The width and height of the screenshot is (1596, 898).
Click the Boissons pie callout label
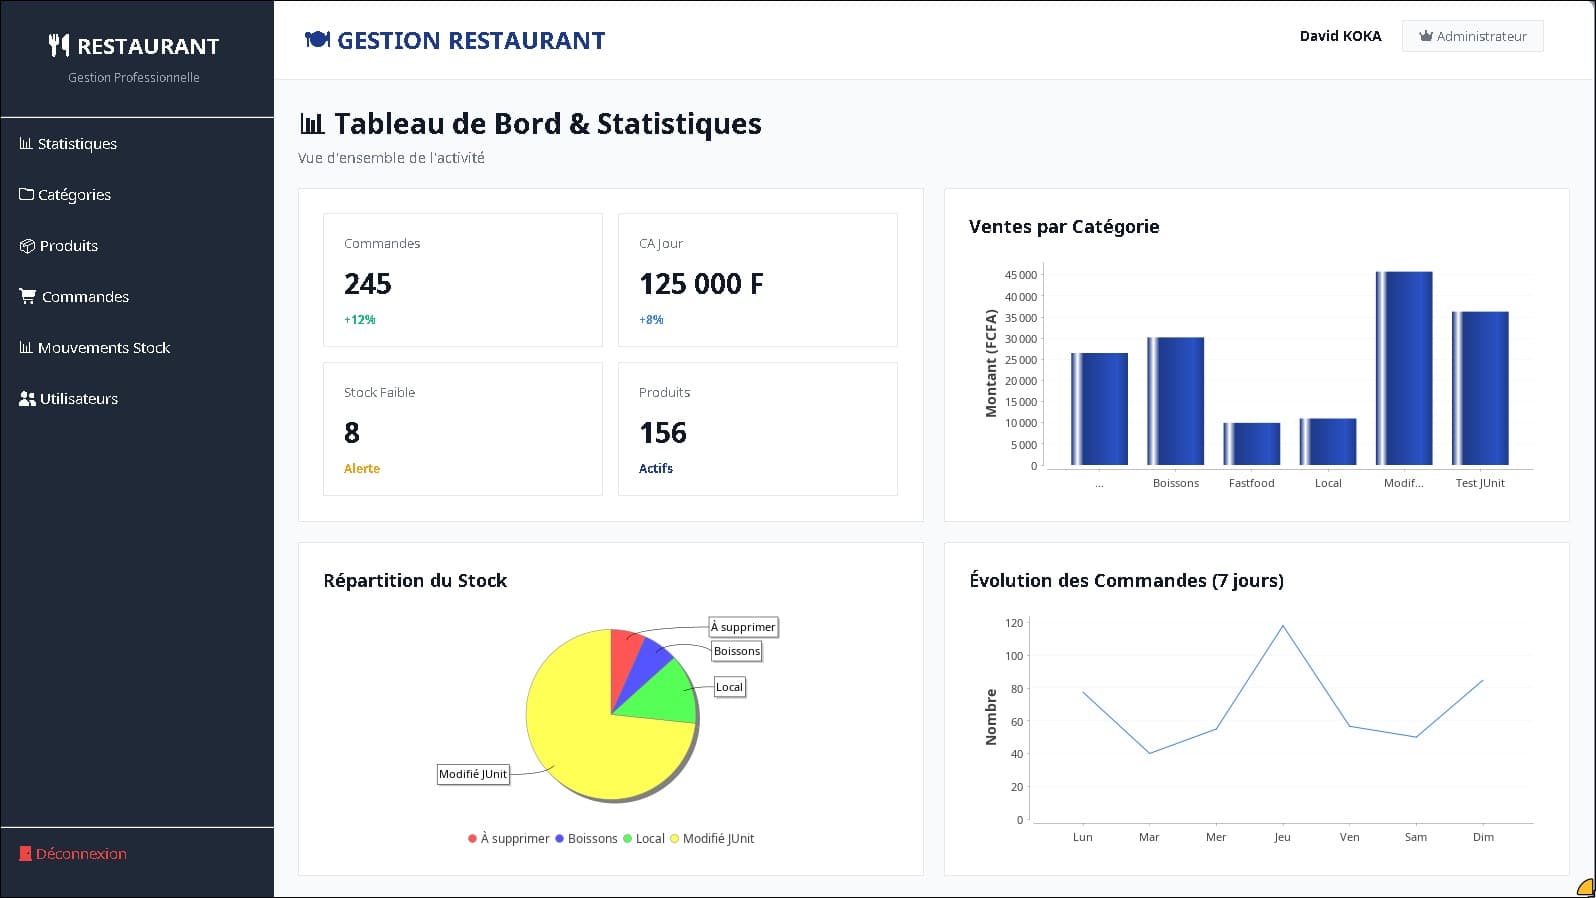tap(737, 651)
